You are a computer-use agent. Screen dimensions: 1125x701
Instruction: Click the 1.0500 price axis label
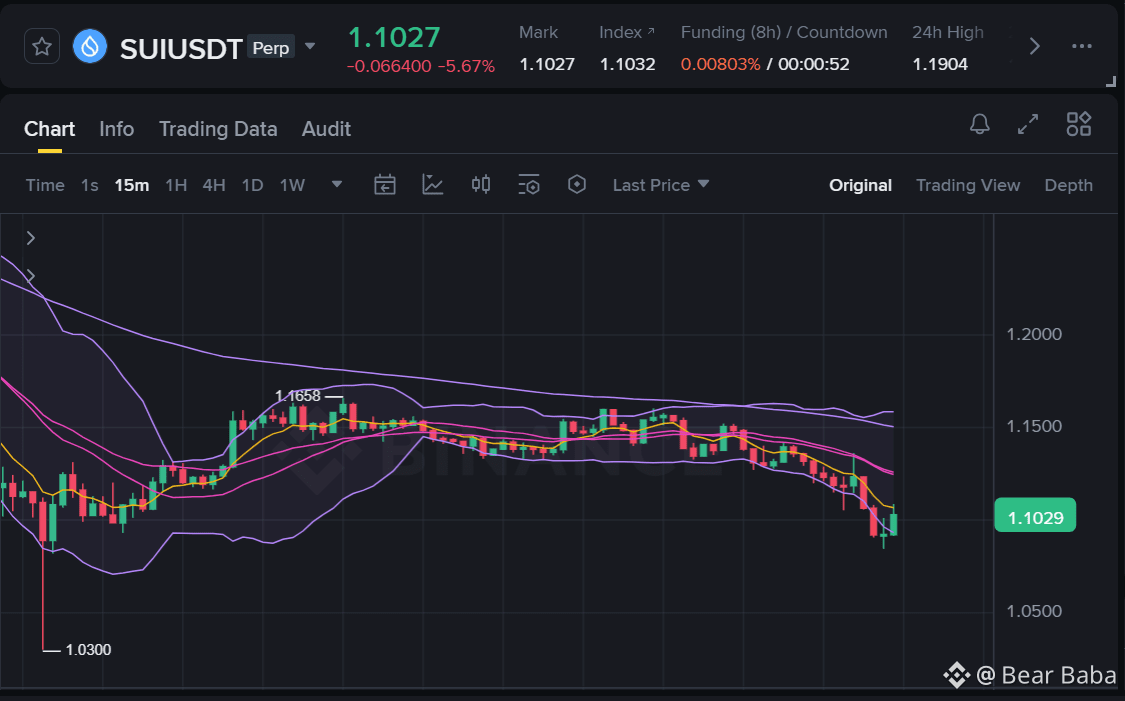(x=1034, y=611)
